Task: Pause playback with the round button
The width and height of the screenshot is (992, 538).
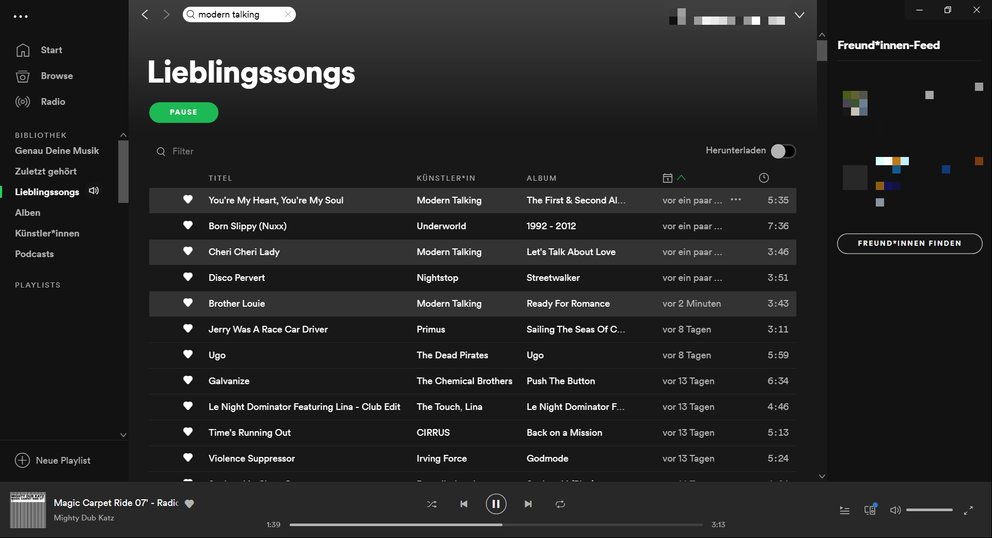Action: (496, 504)
